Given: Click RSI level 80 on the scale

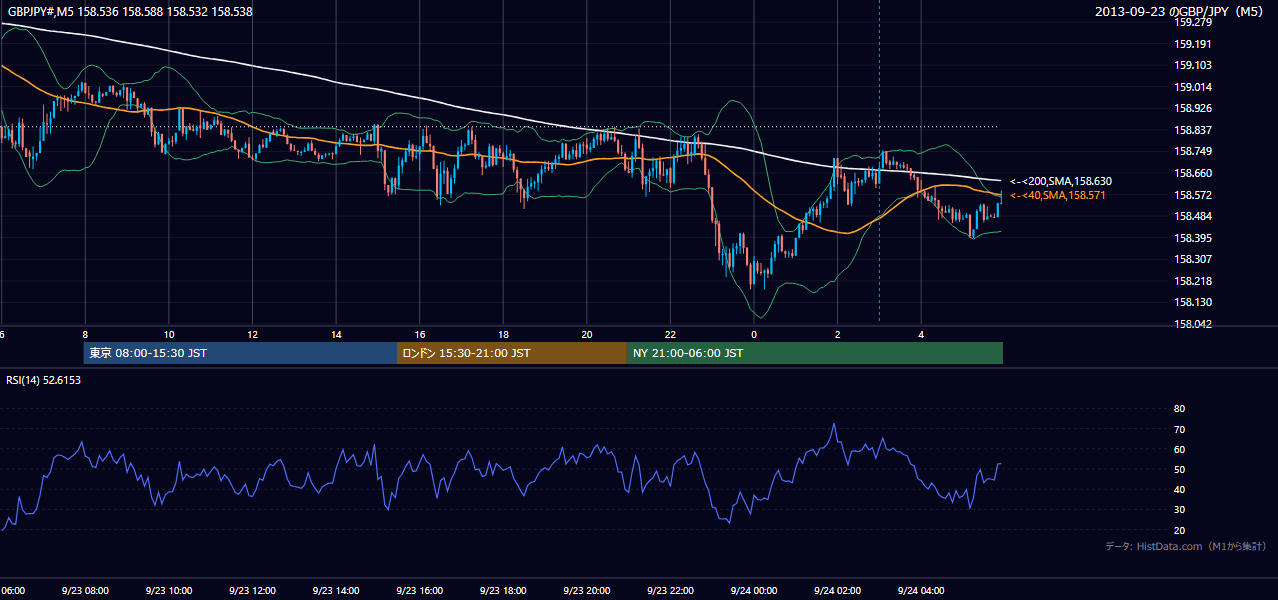Looking at the screenshot, I should coord(1179,409).
